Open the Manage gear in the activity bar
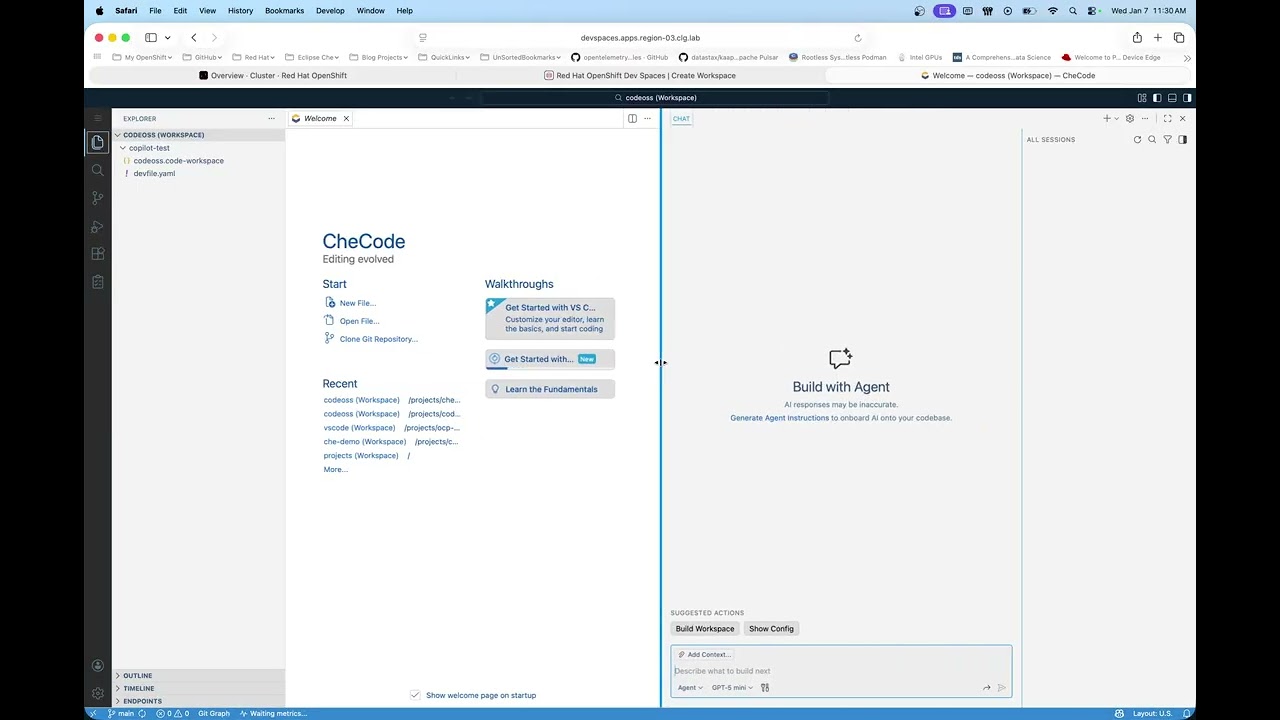The height and width of the screenshot is (720, 1280). tap(97, 693)
